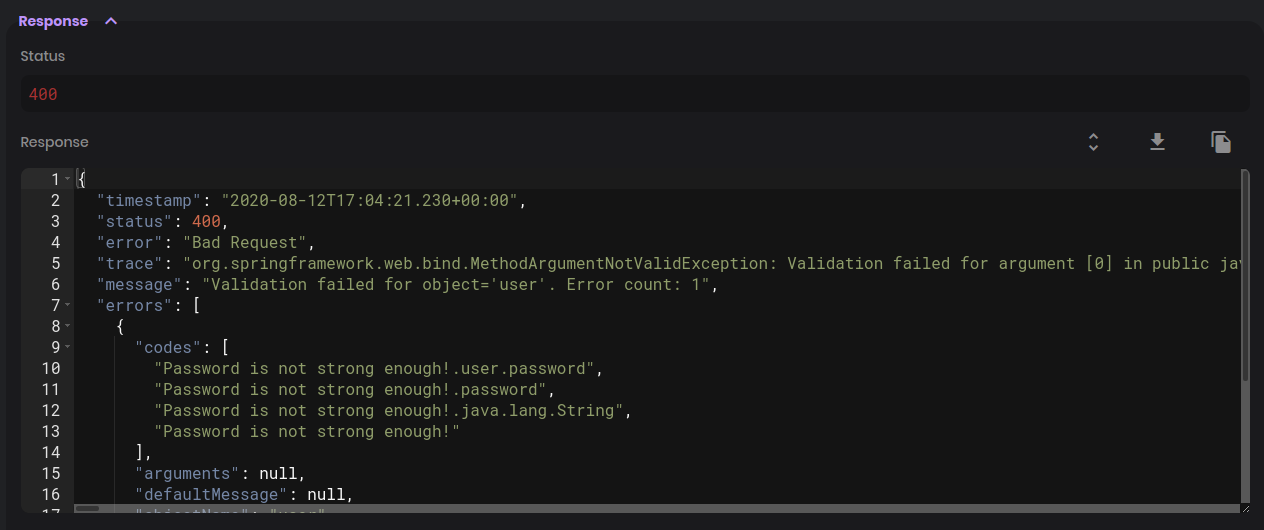Click the vertical scrollbar of the response
The height and width of the screenshot is (530, 1264).
1245,275
